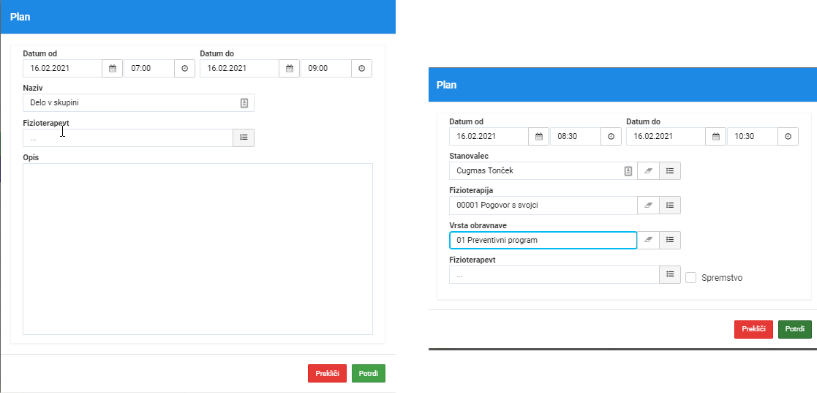Open the Fizioterapija selection list
The width and height of the screenshot is (817, 393).
pyautogui.click(x=670, y=205)
